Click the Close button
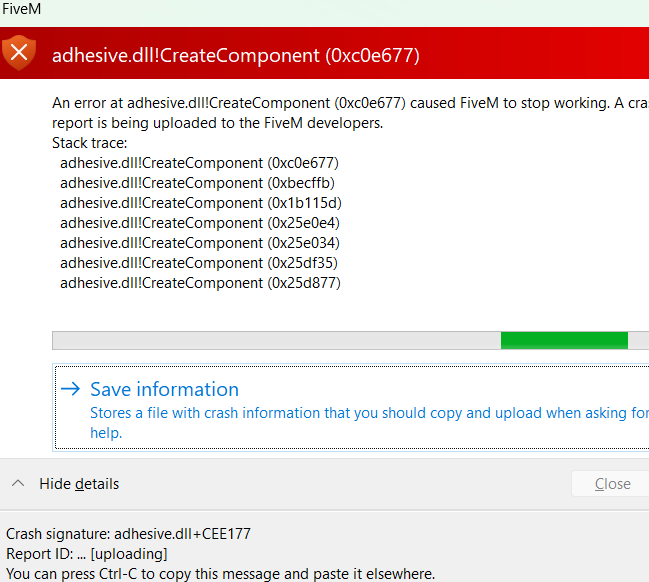The width and height of the screenshot is (649, 582). tap(612, 483)
